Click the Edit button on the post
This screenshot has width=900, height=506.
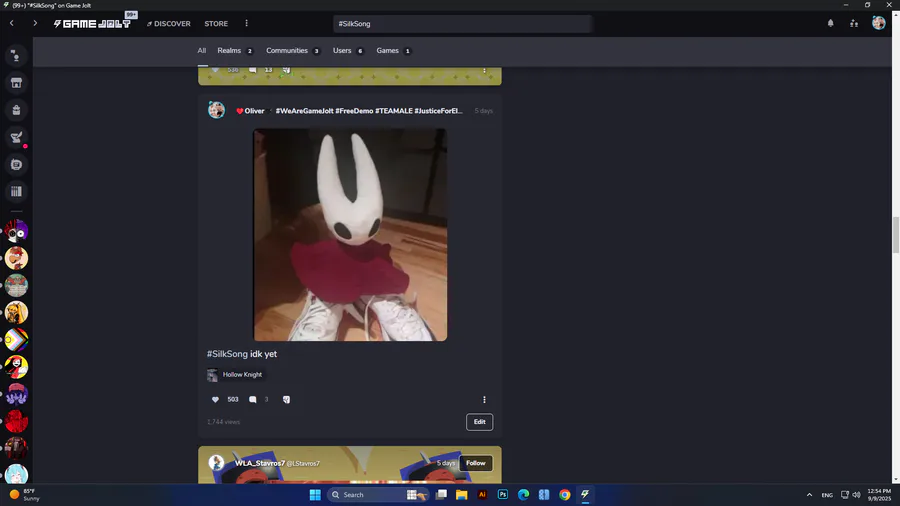[479, 422]
